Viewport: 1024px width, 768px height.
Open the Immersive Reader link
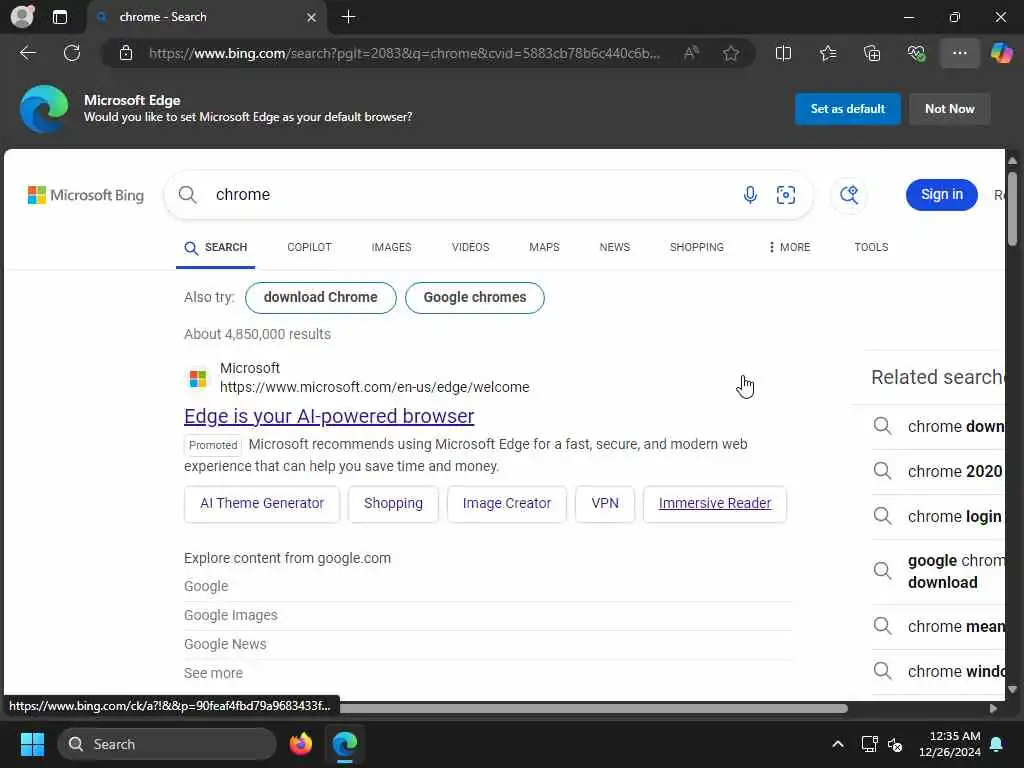tap(715, 504)
